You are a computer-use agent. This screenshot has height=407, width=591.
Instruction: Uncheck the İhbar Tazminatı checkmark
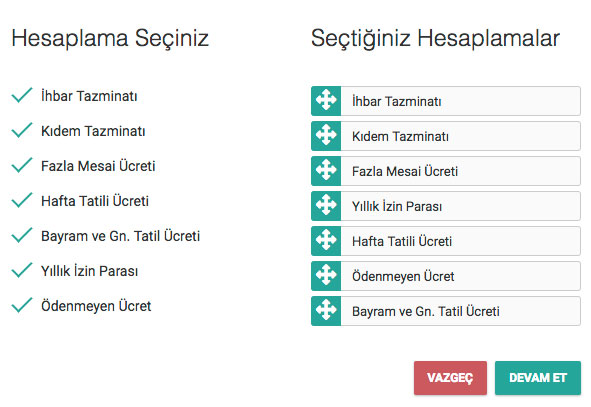coord(22,95)
